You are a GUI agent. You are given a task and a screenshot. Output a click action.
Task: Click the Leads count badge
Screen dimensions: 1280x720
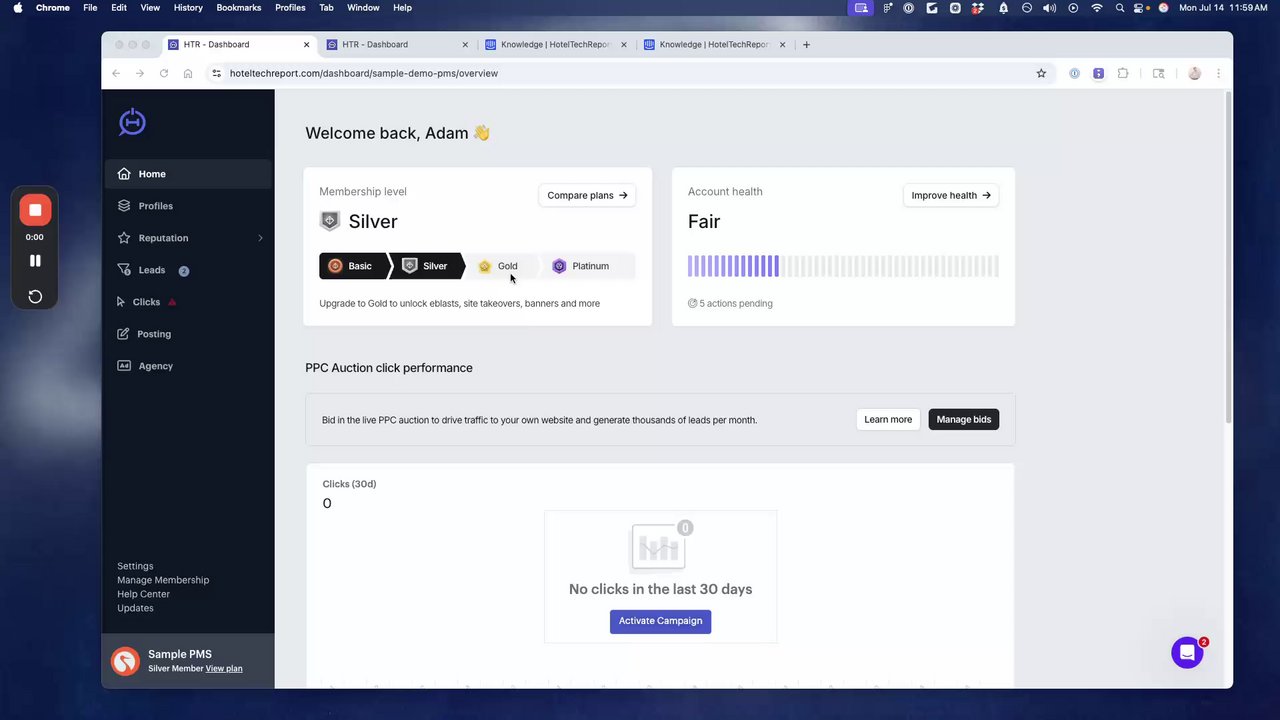pyautogui.click(x=184, y=271)
